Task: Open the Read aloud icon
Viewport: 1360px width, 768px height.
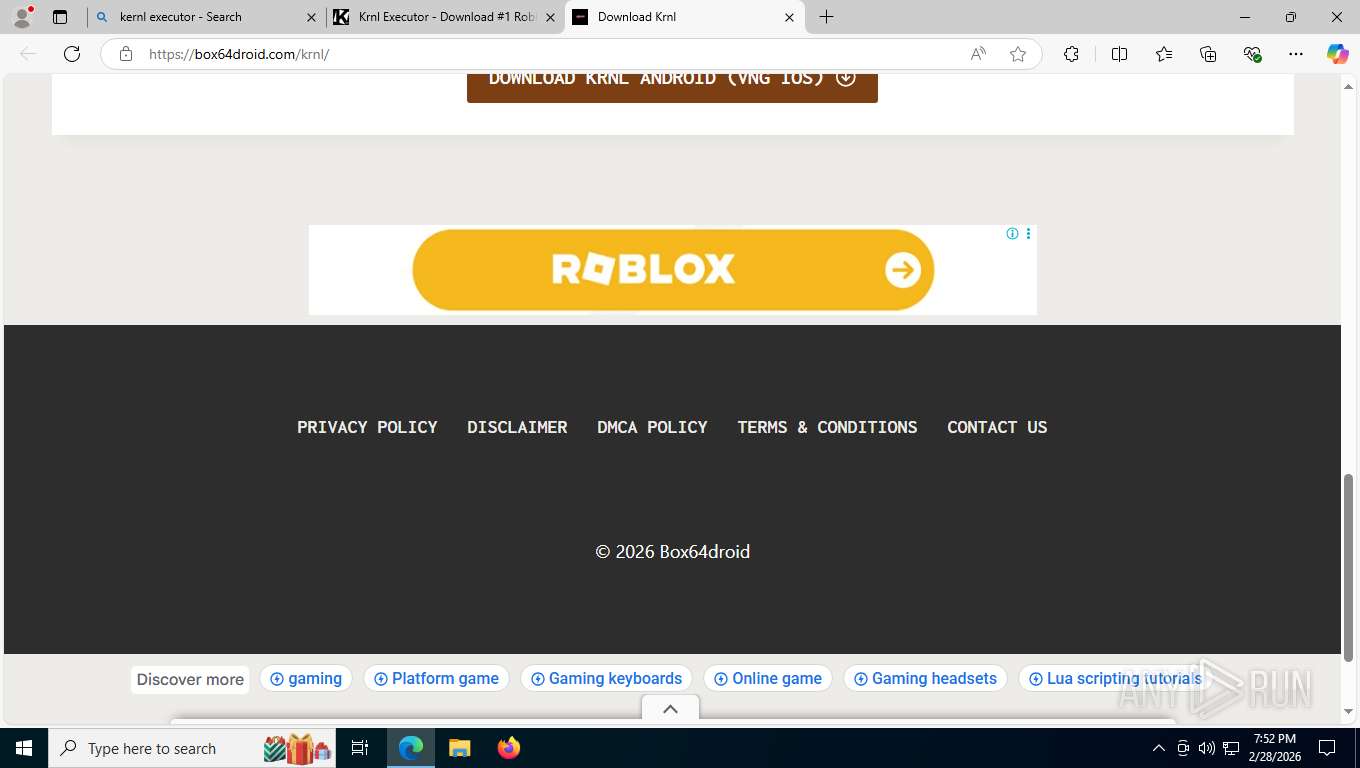Action: [x=978, y=54]
